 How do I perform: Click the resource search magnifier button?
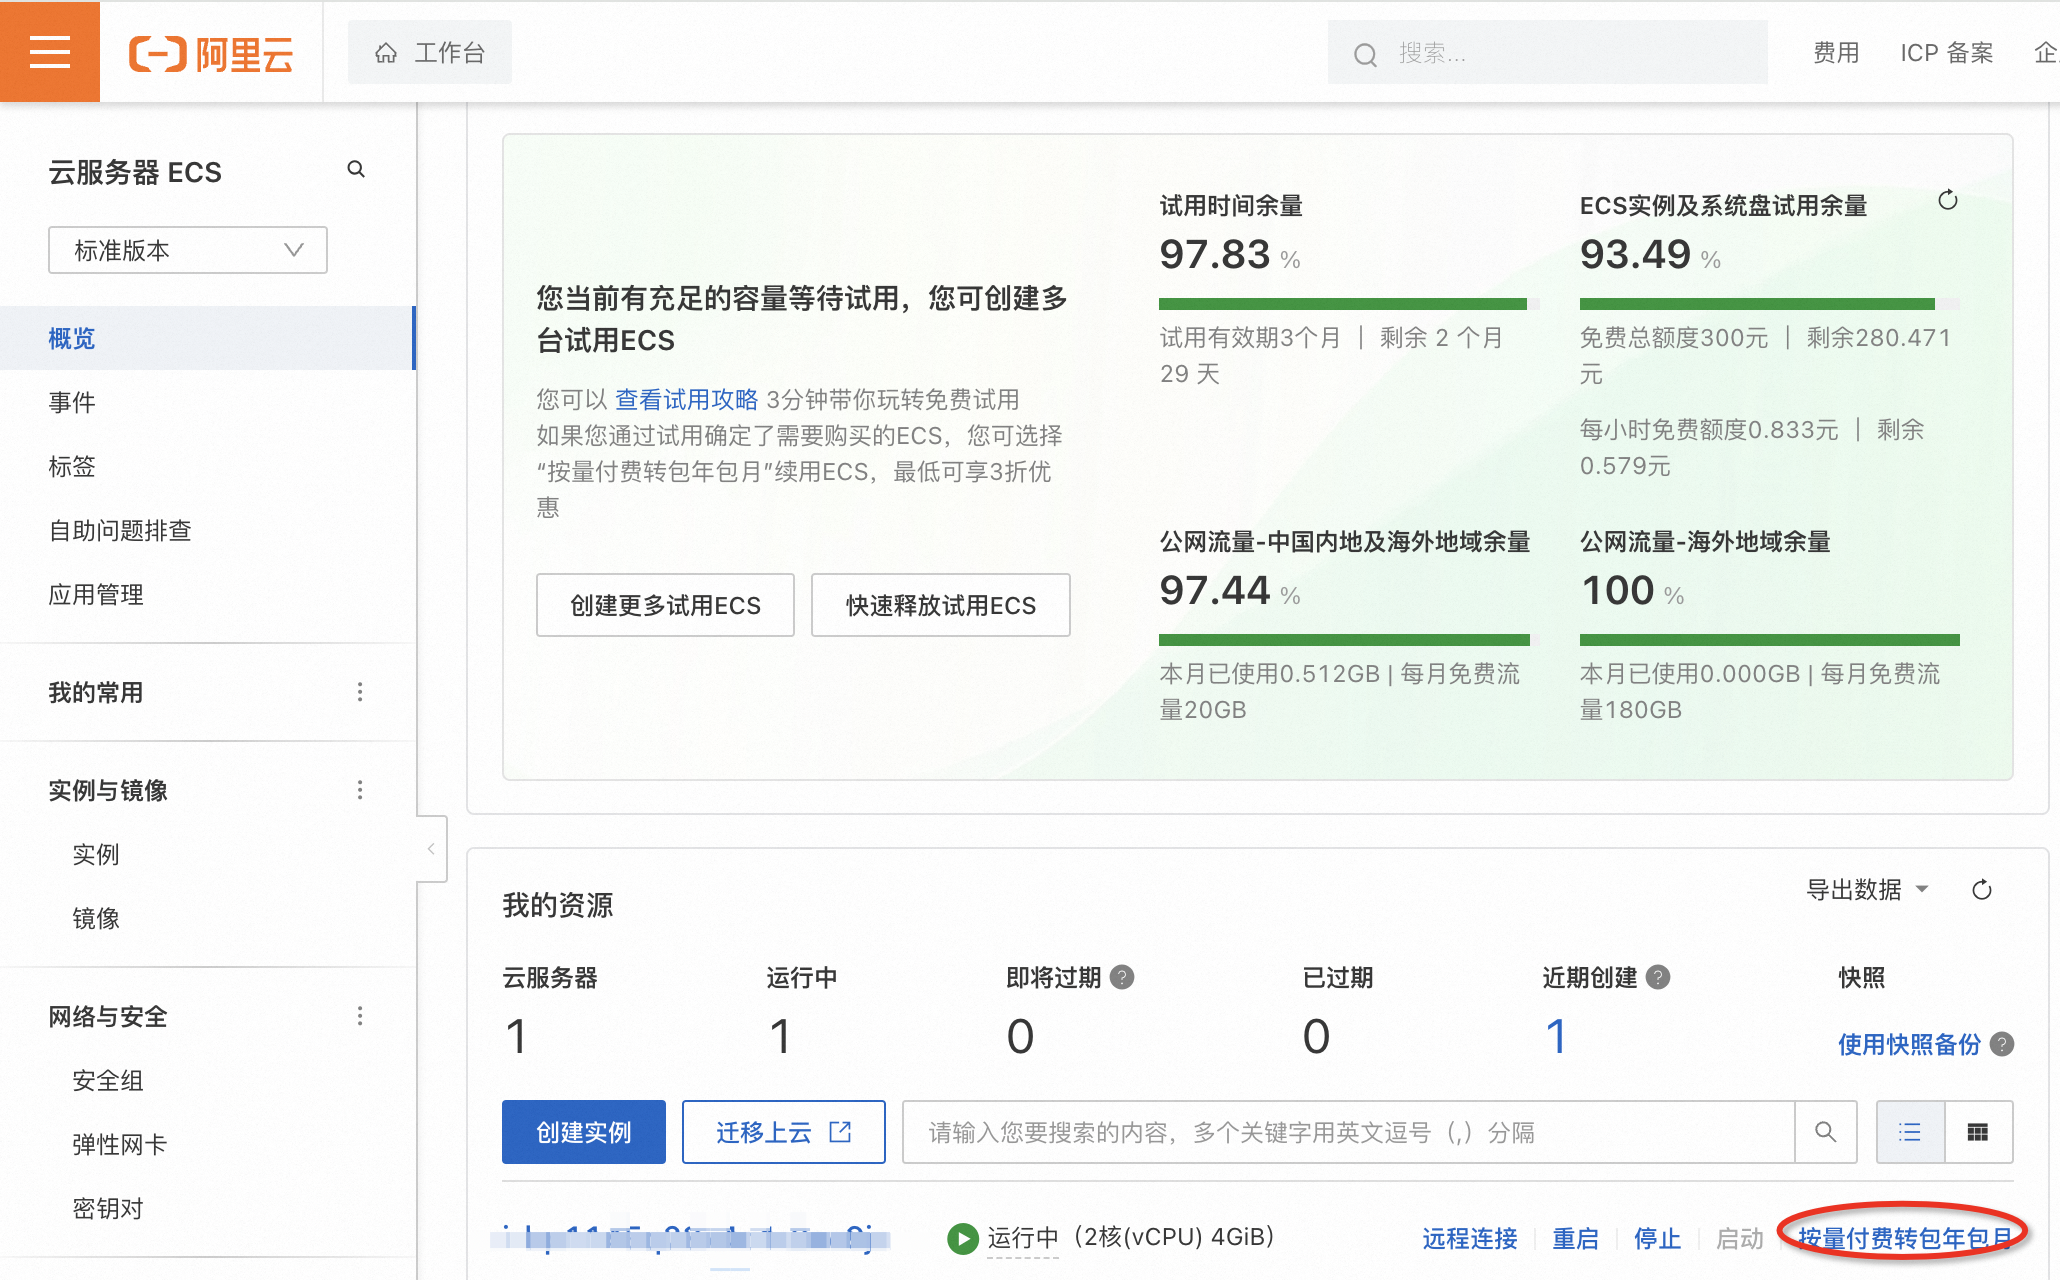pos(1825,1132)
